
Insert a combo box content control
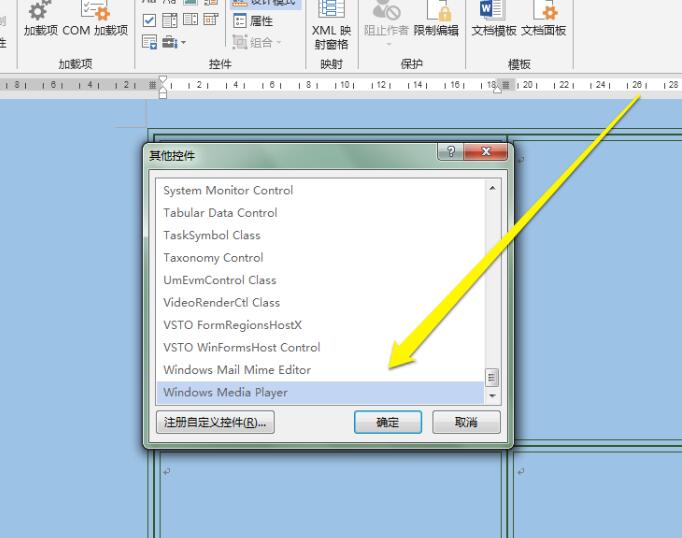pyautogui.click(x=170, y=20)
